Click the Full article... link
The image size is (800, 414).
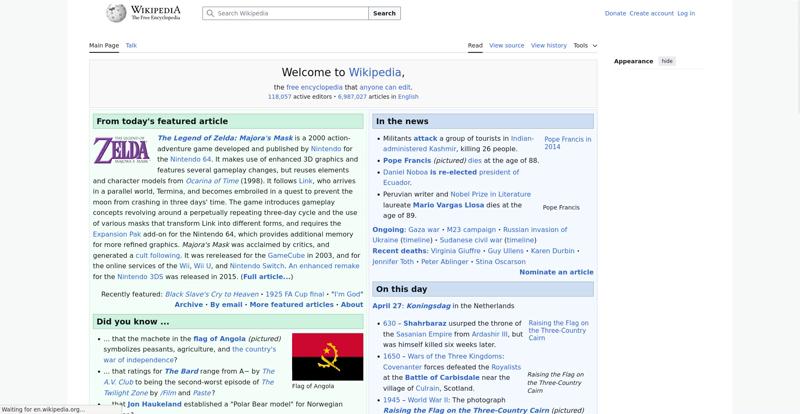[x=267, y=277]
